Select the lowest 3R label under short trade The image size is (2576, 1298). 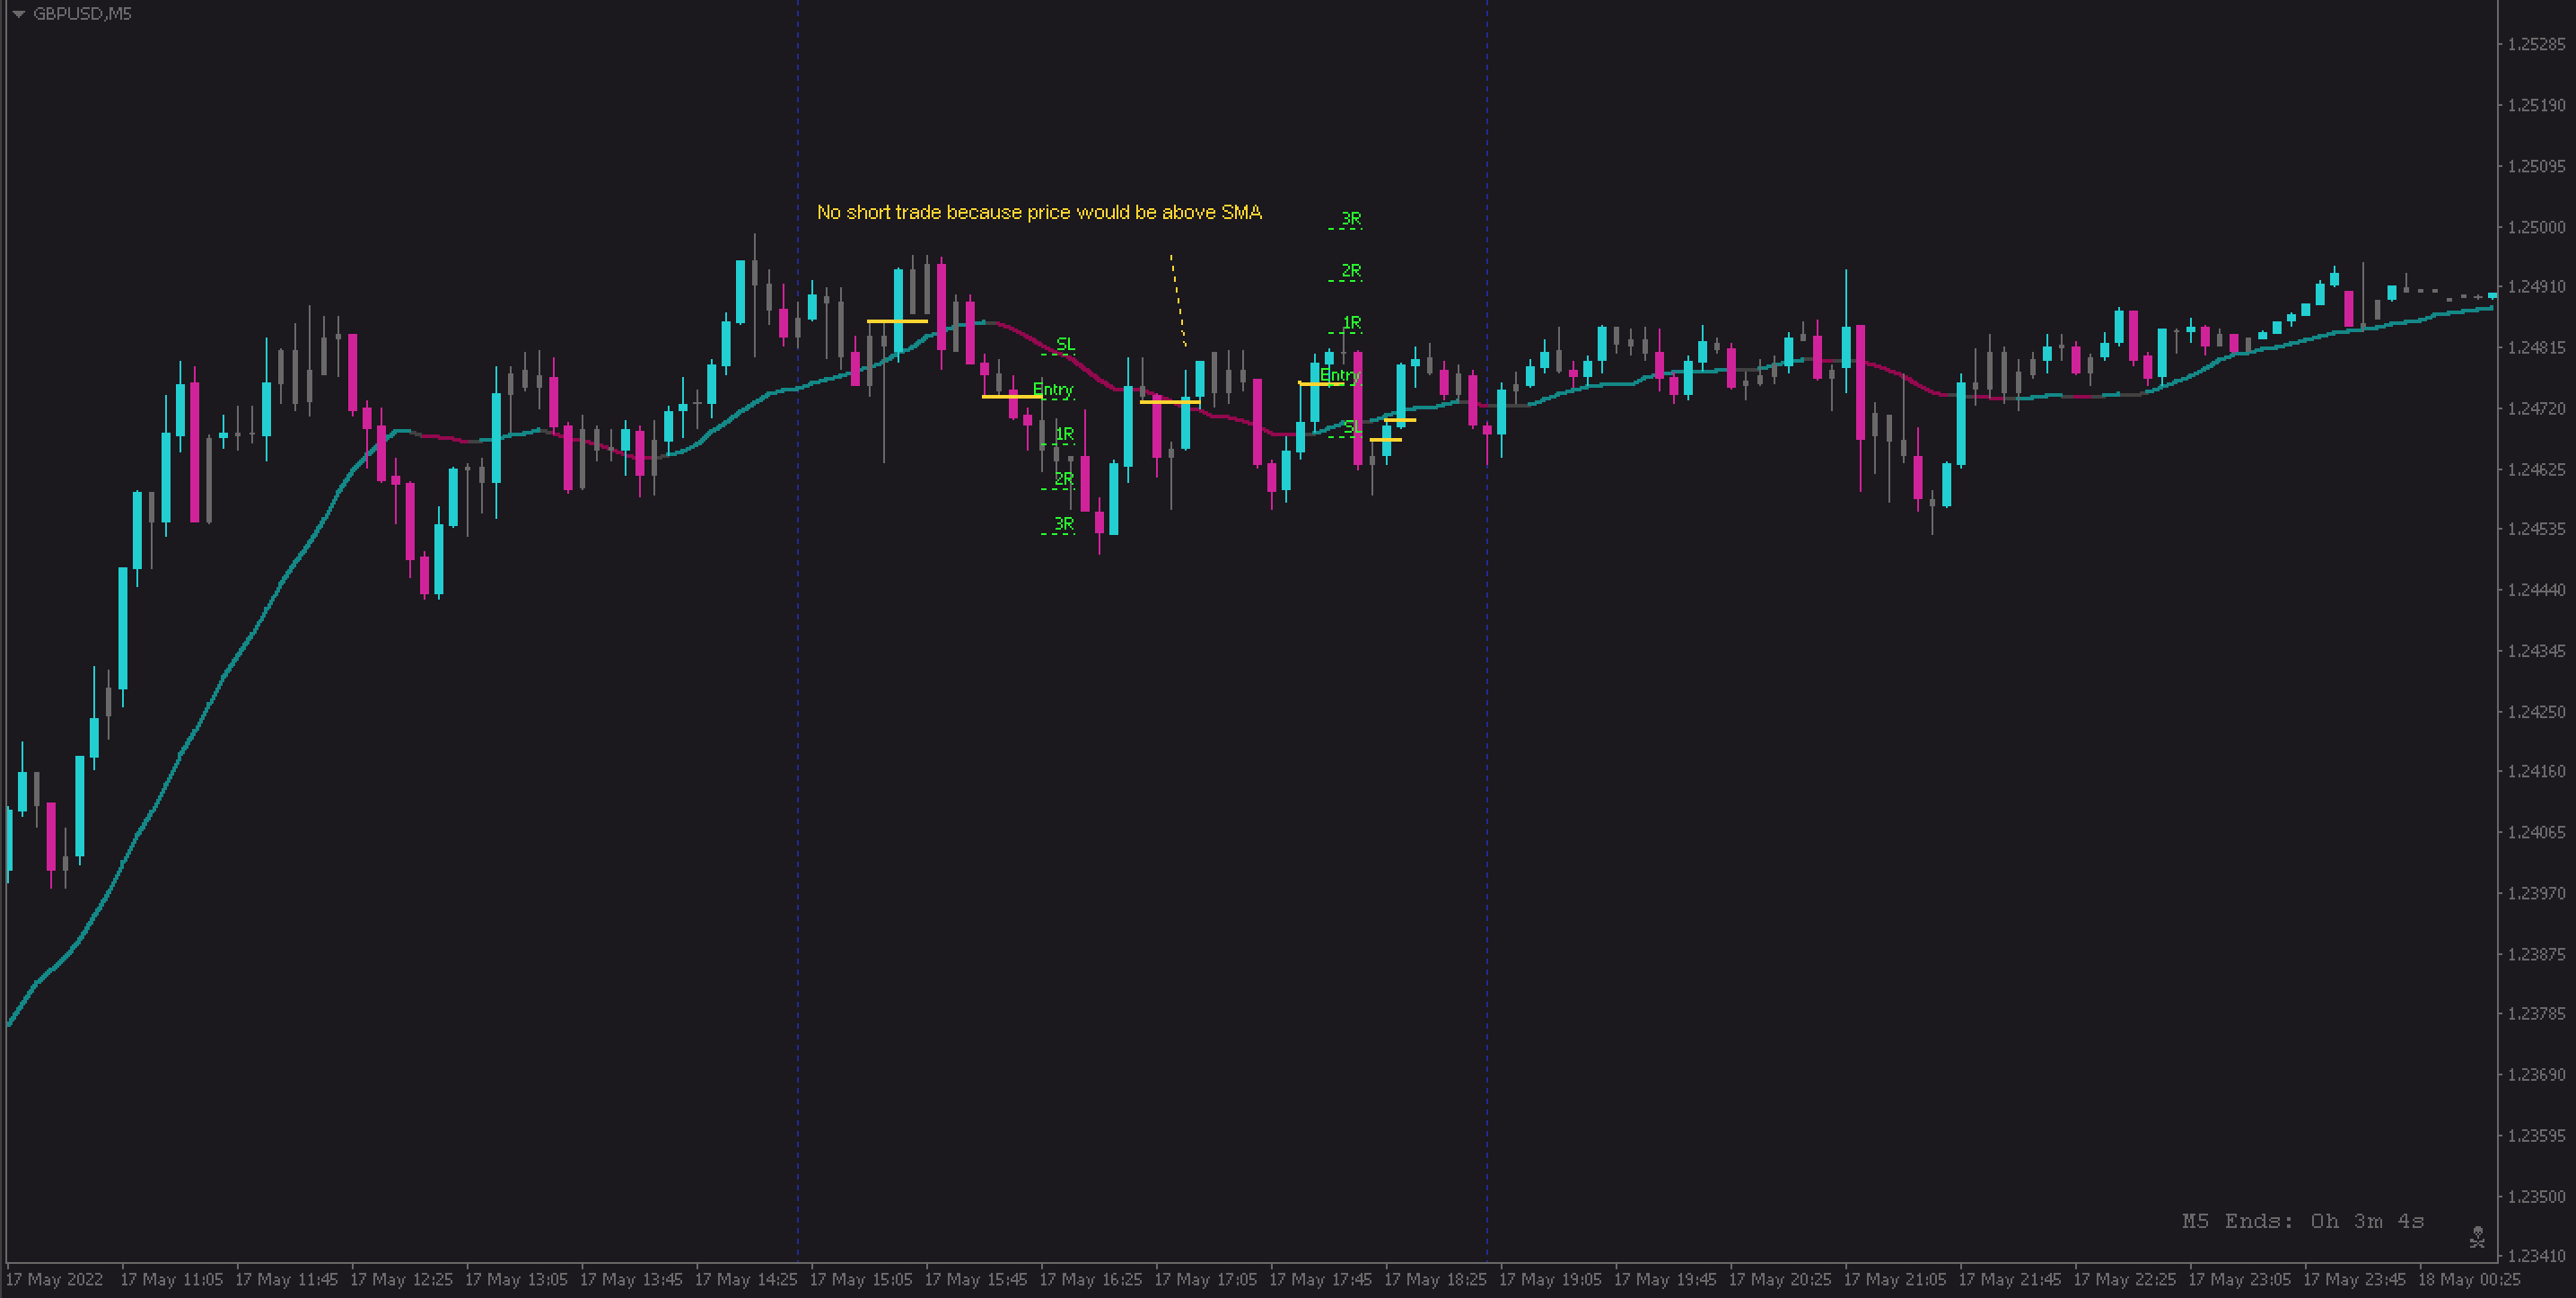tap(1063, 524)
